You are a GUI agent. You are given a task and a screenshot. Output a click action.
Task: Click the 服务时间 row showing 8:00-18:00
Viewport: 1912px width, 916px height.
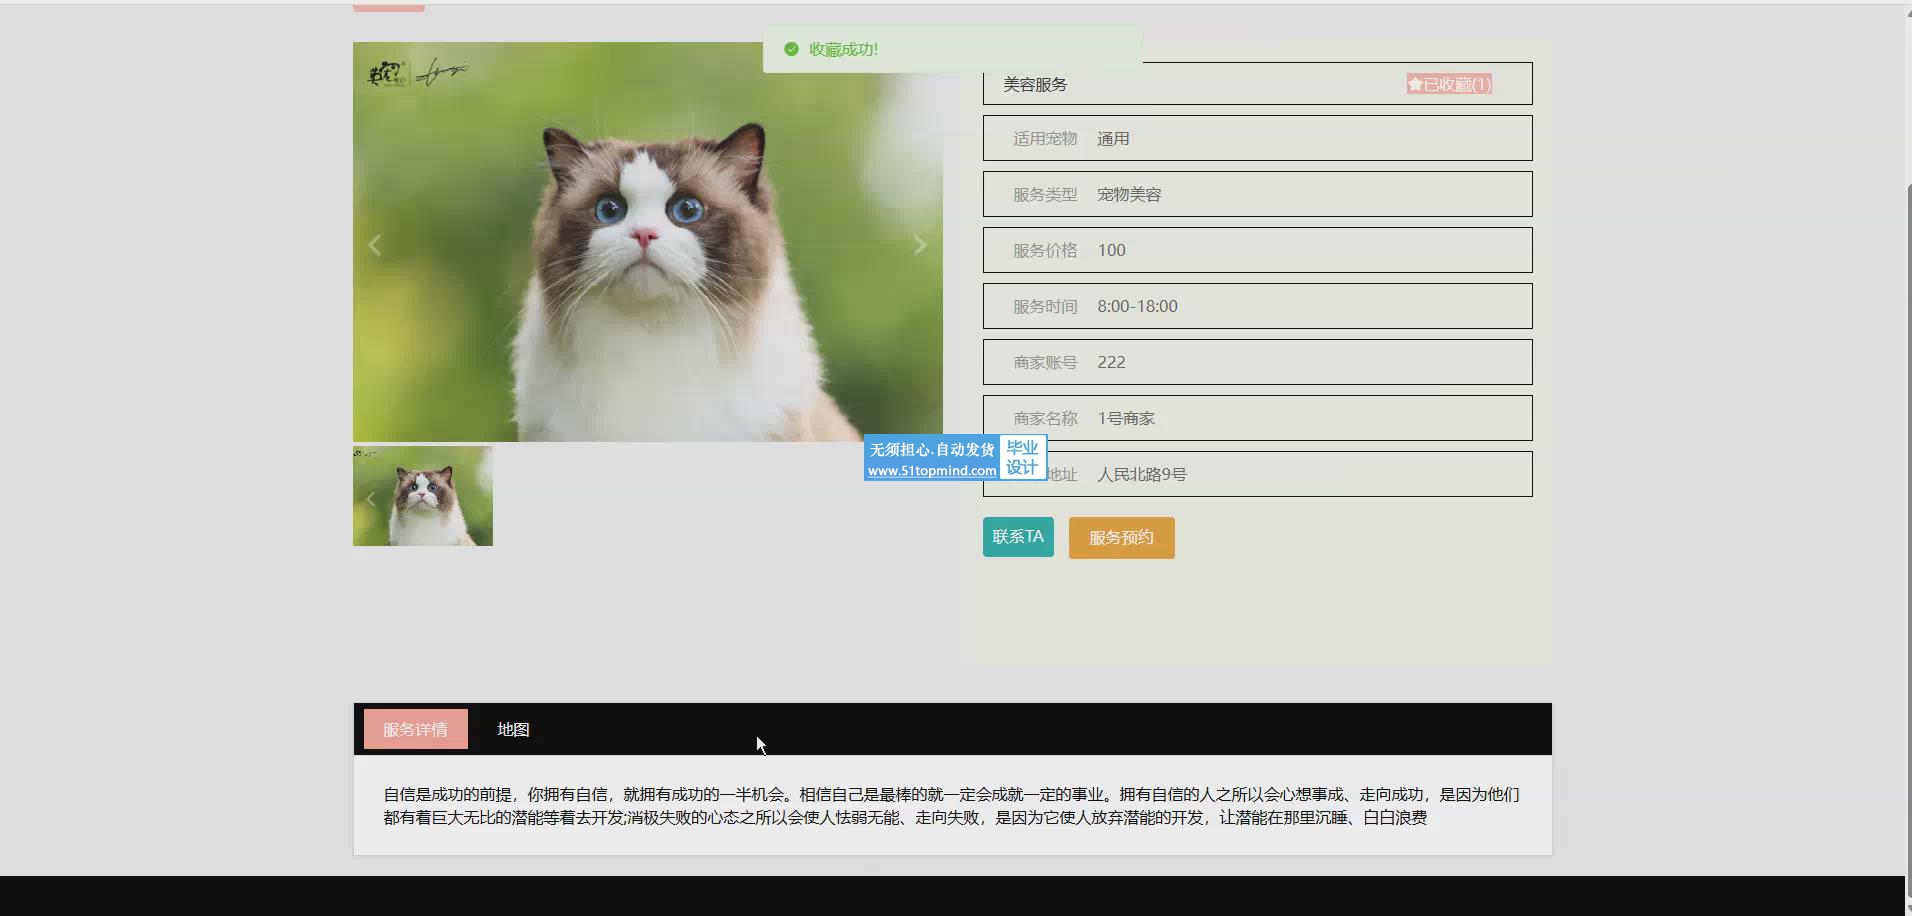pyautogui.click(x=1257, y=306)
